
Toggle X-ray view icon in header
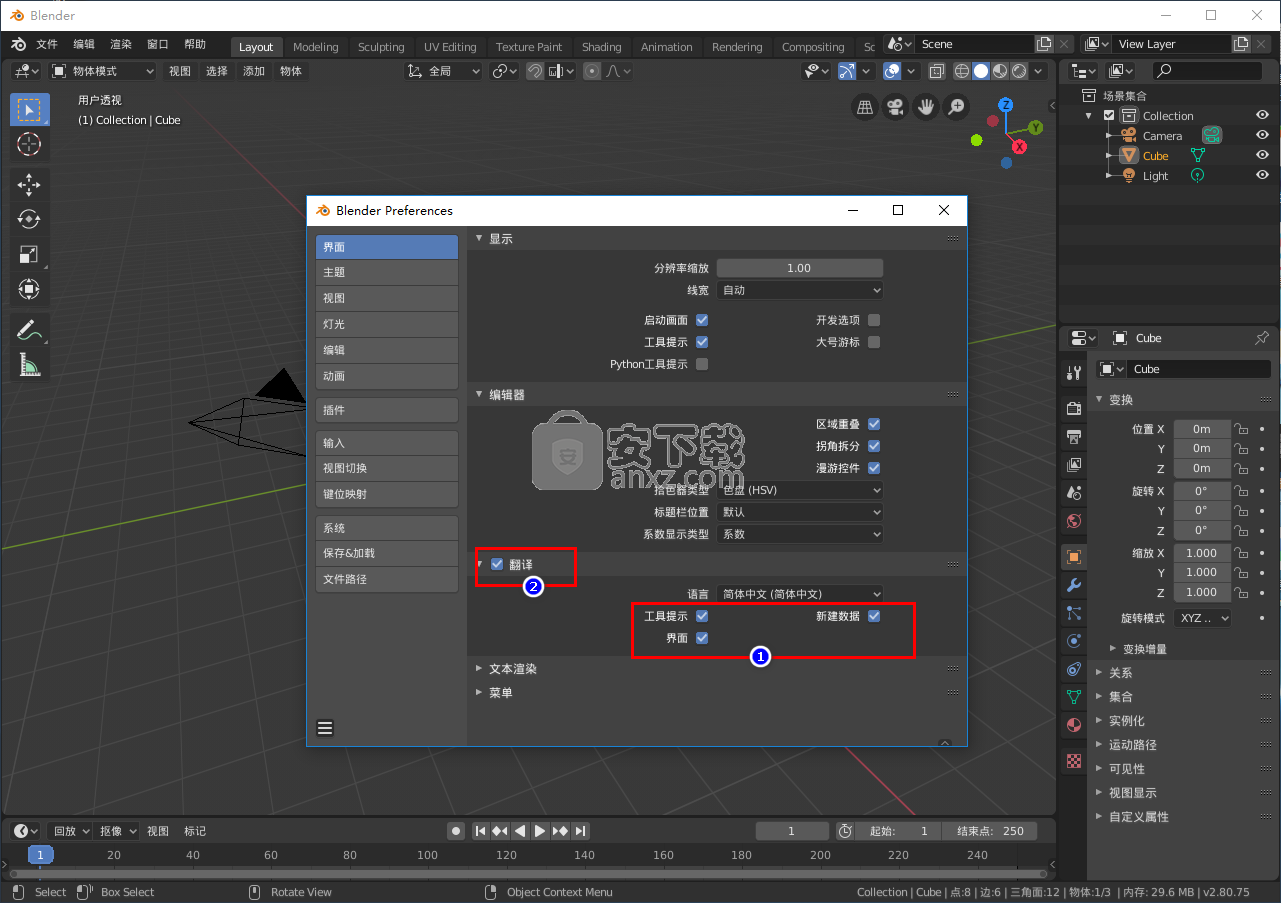click(x=937, y=71)
